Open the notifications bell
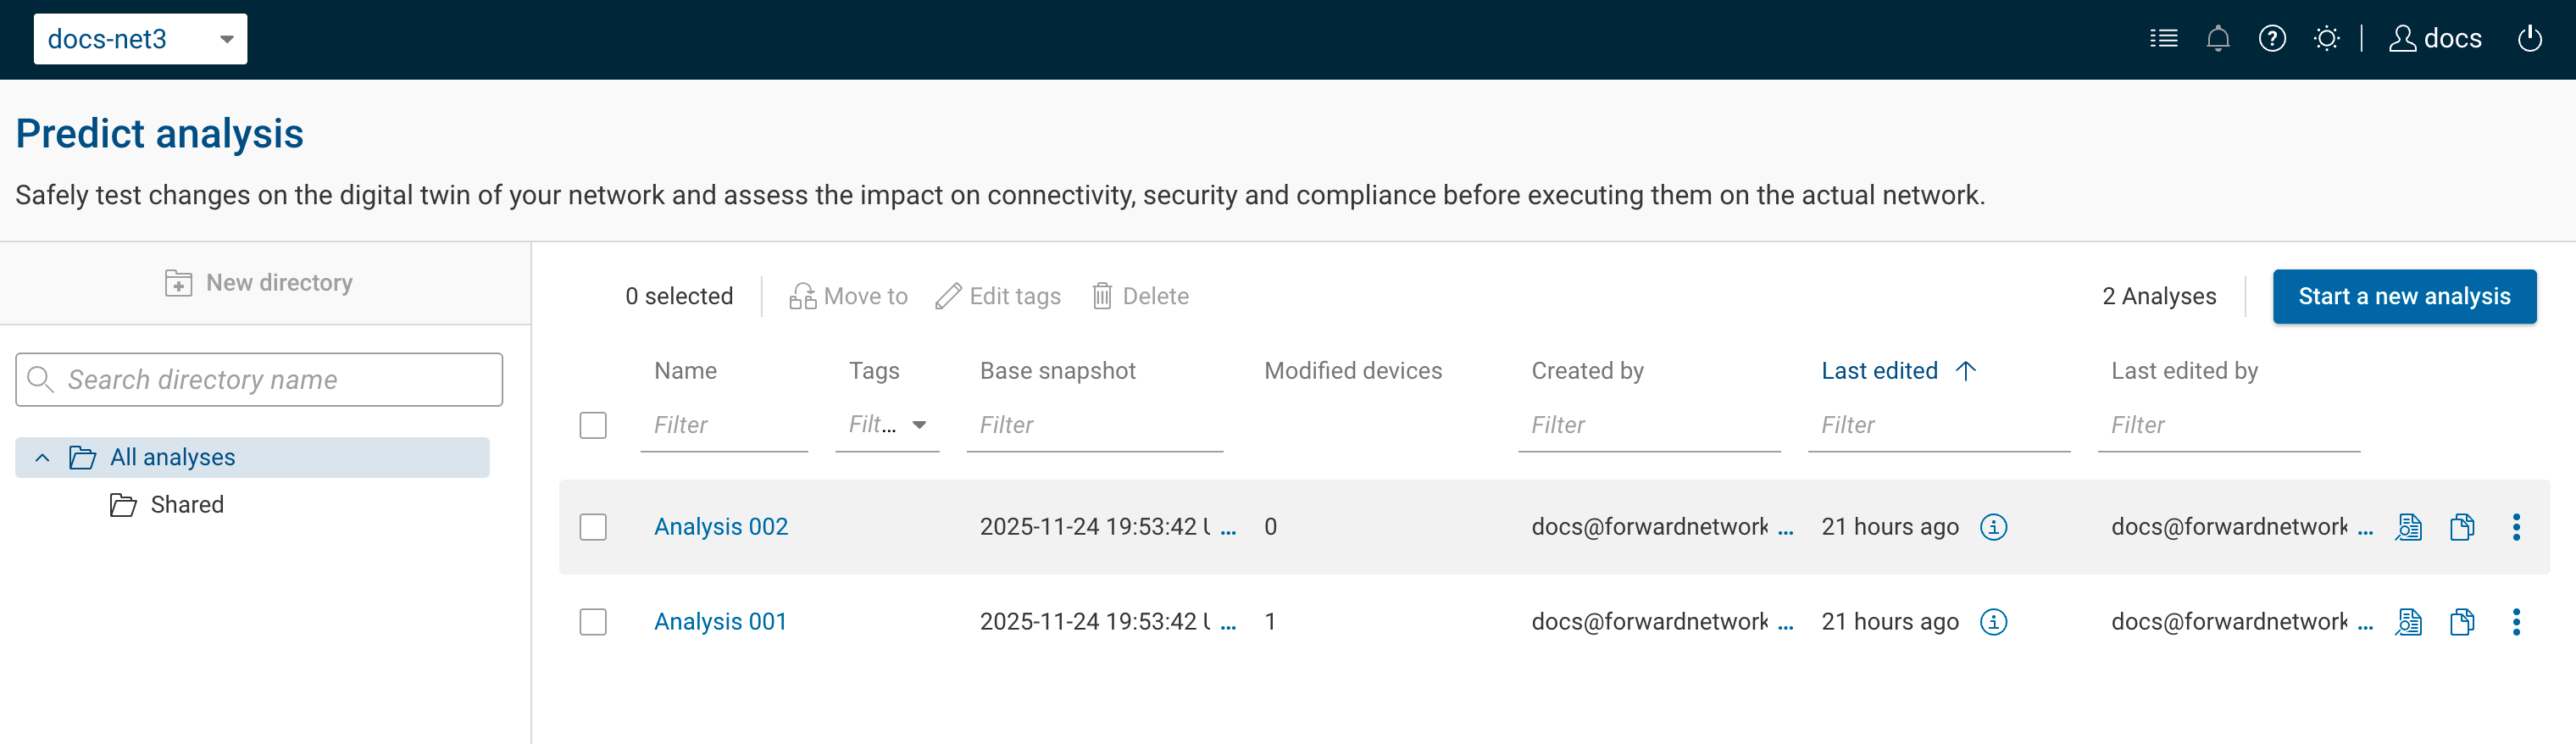The image size is (2576, 744). click(2217, 39)
